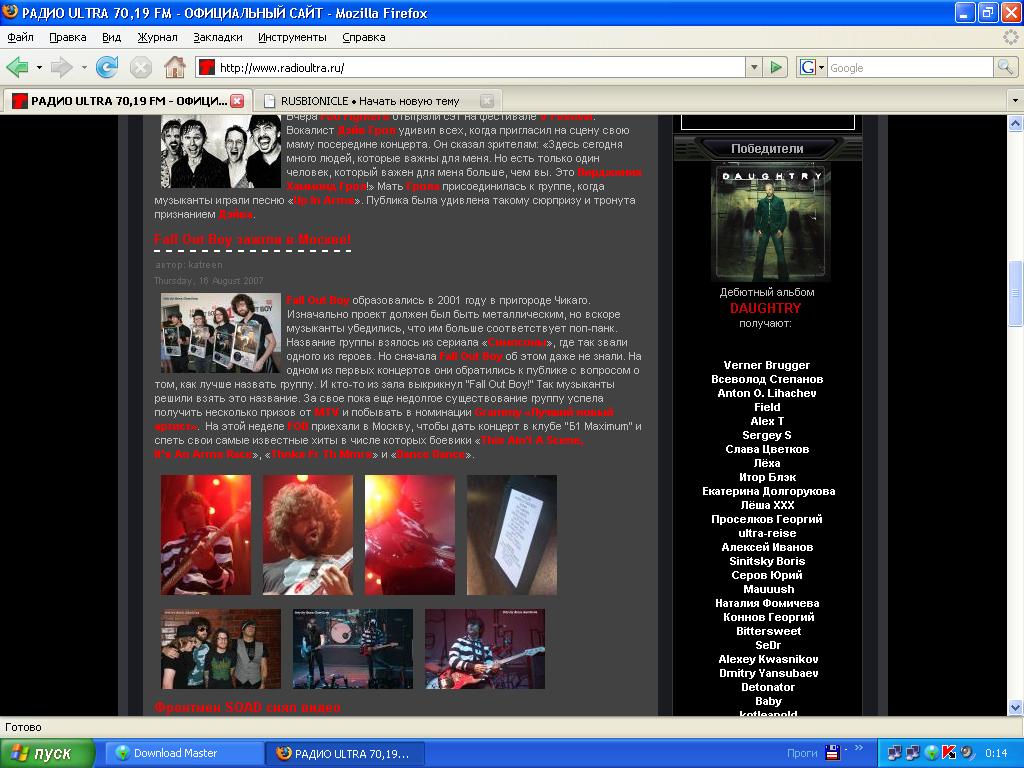Click the winner name Verner Brugger
Screen dimensions: 1024x768
pos(766,365)
